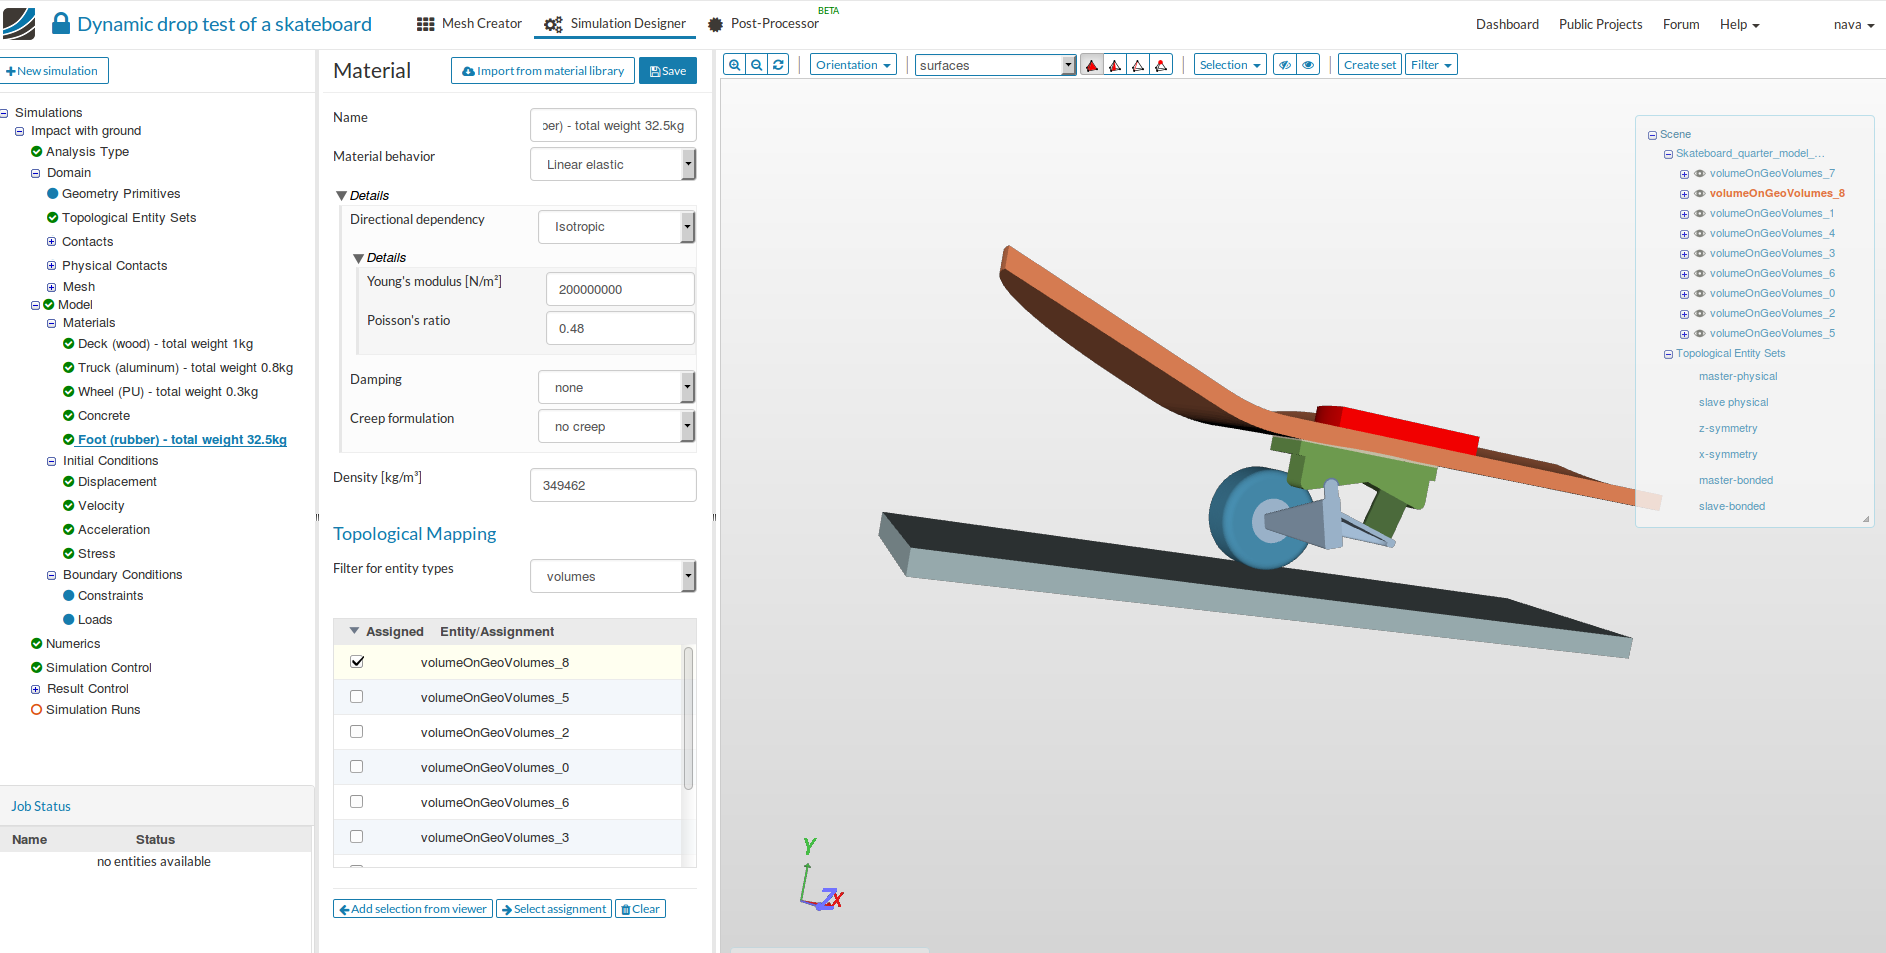Click New simulation button
The image size is (1886, 953).
point(53,71)
